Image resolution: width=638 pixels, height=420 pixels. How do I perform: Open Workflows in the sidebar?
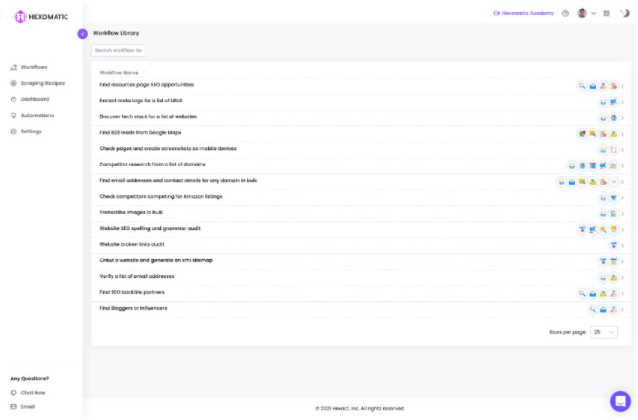coord(34,67)
